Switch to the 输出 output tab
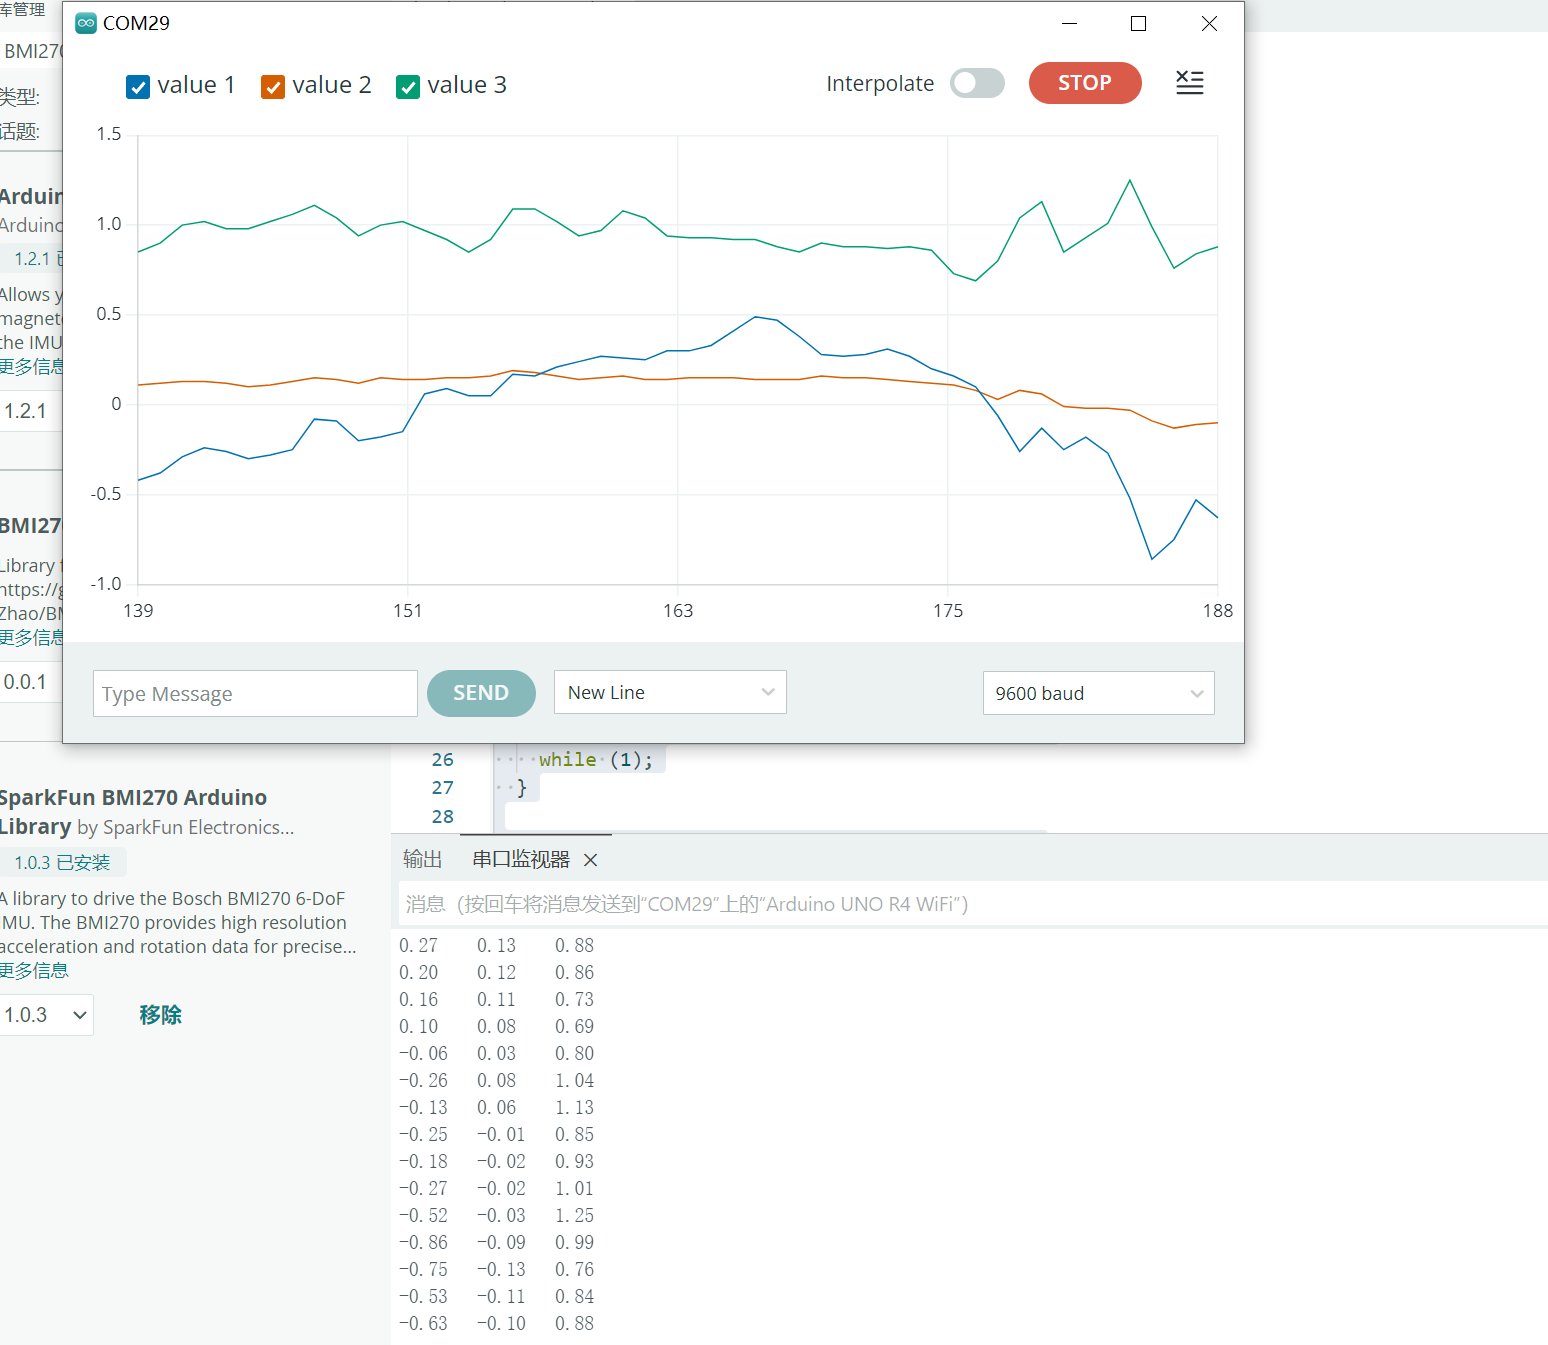Image resolution: width=1548 pixels, height=1345 pixels. tap(422, 859)
